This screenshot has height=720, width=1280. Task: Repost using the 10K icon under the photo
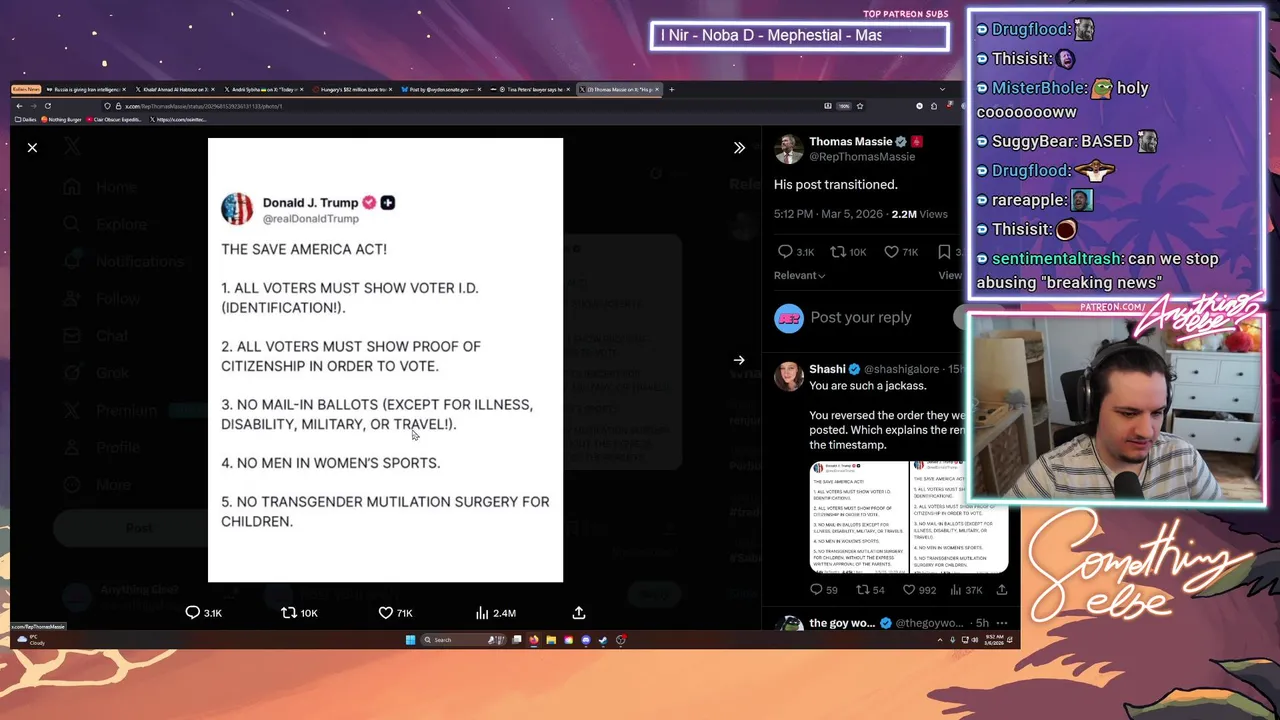click(288, 613)
